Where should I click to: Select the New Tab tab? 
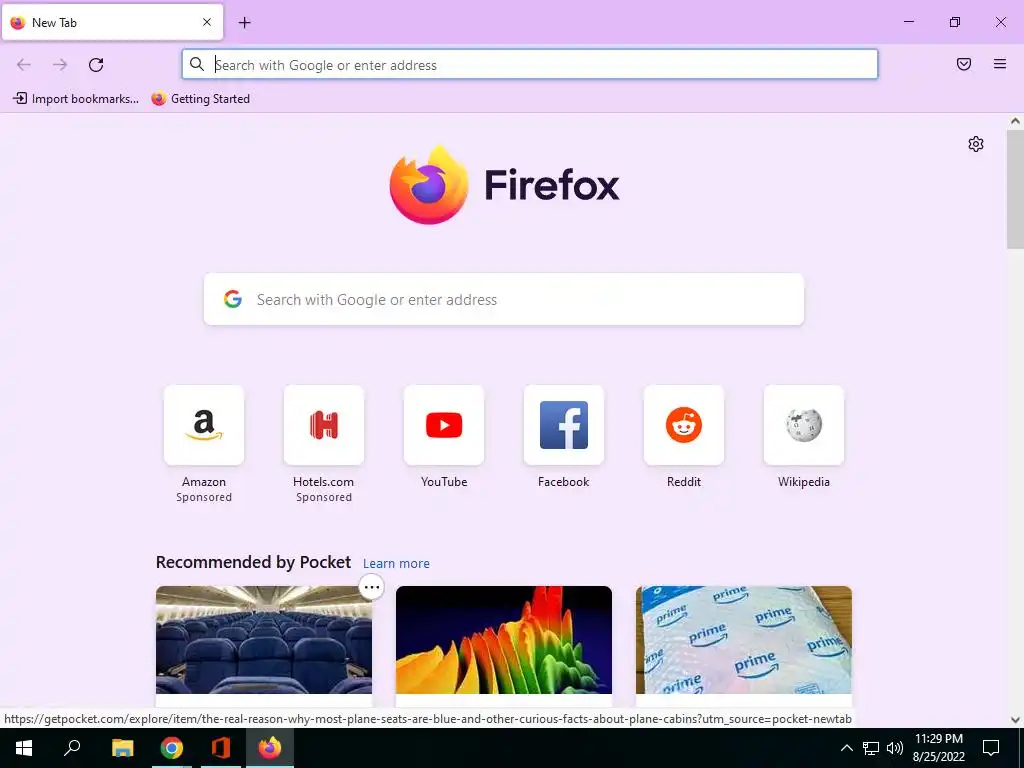(x=112, y=22)
